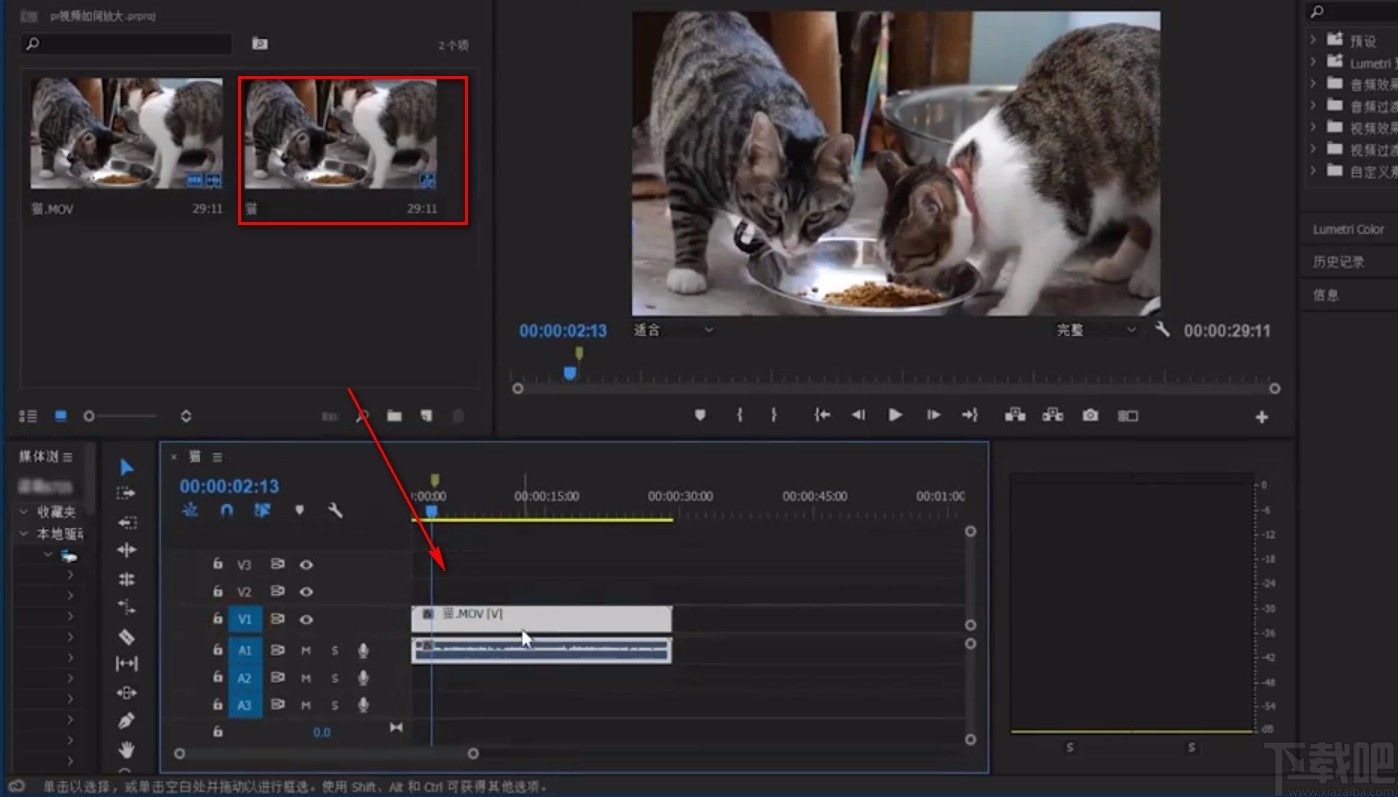Viewport: 1398px width, 797px height.
Task: Select the Razor tool
Action: pyautogui.click(x=127, y=636)
